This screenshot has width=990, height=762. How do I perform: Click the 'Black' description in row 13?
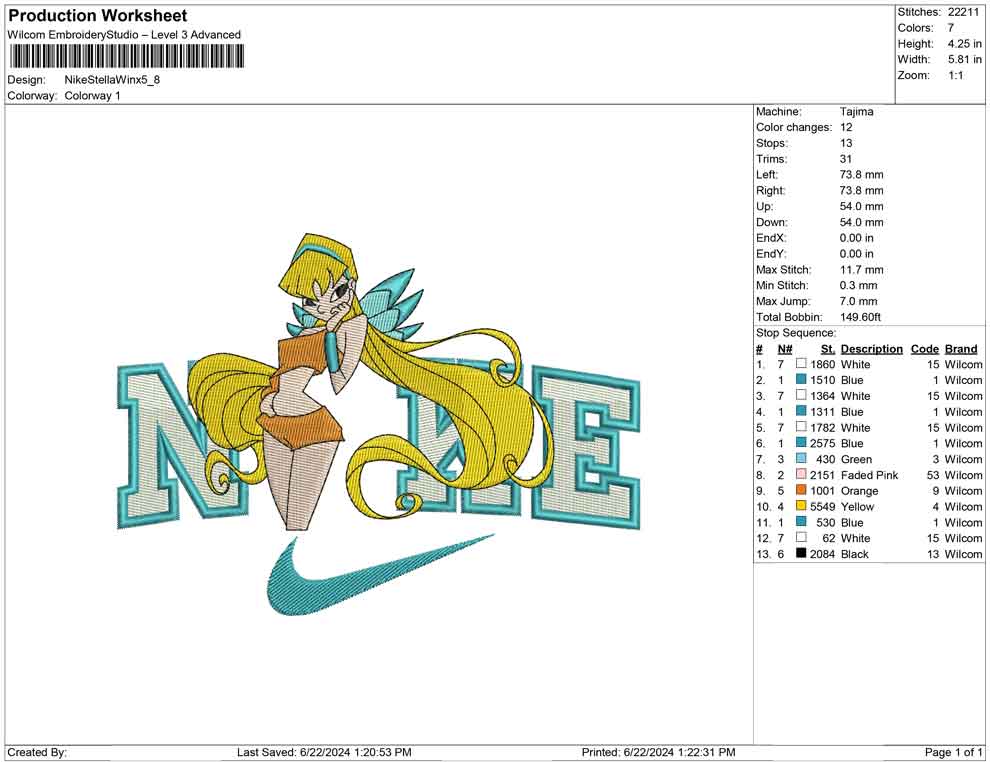854,554
